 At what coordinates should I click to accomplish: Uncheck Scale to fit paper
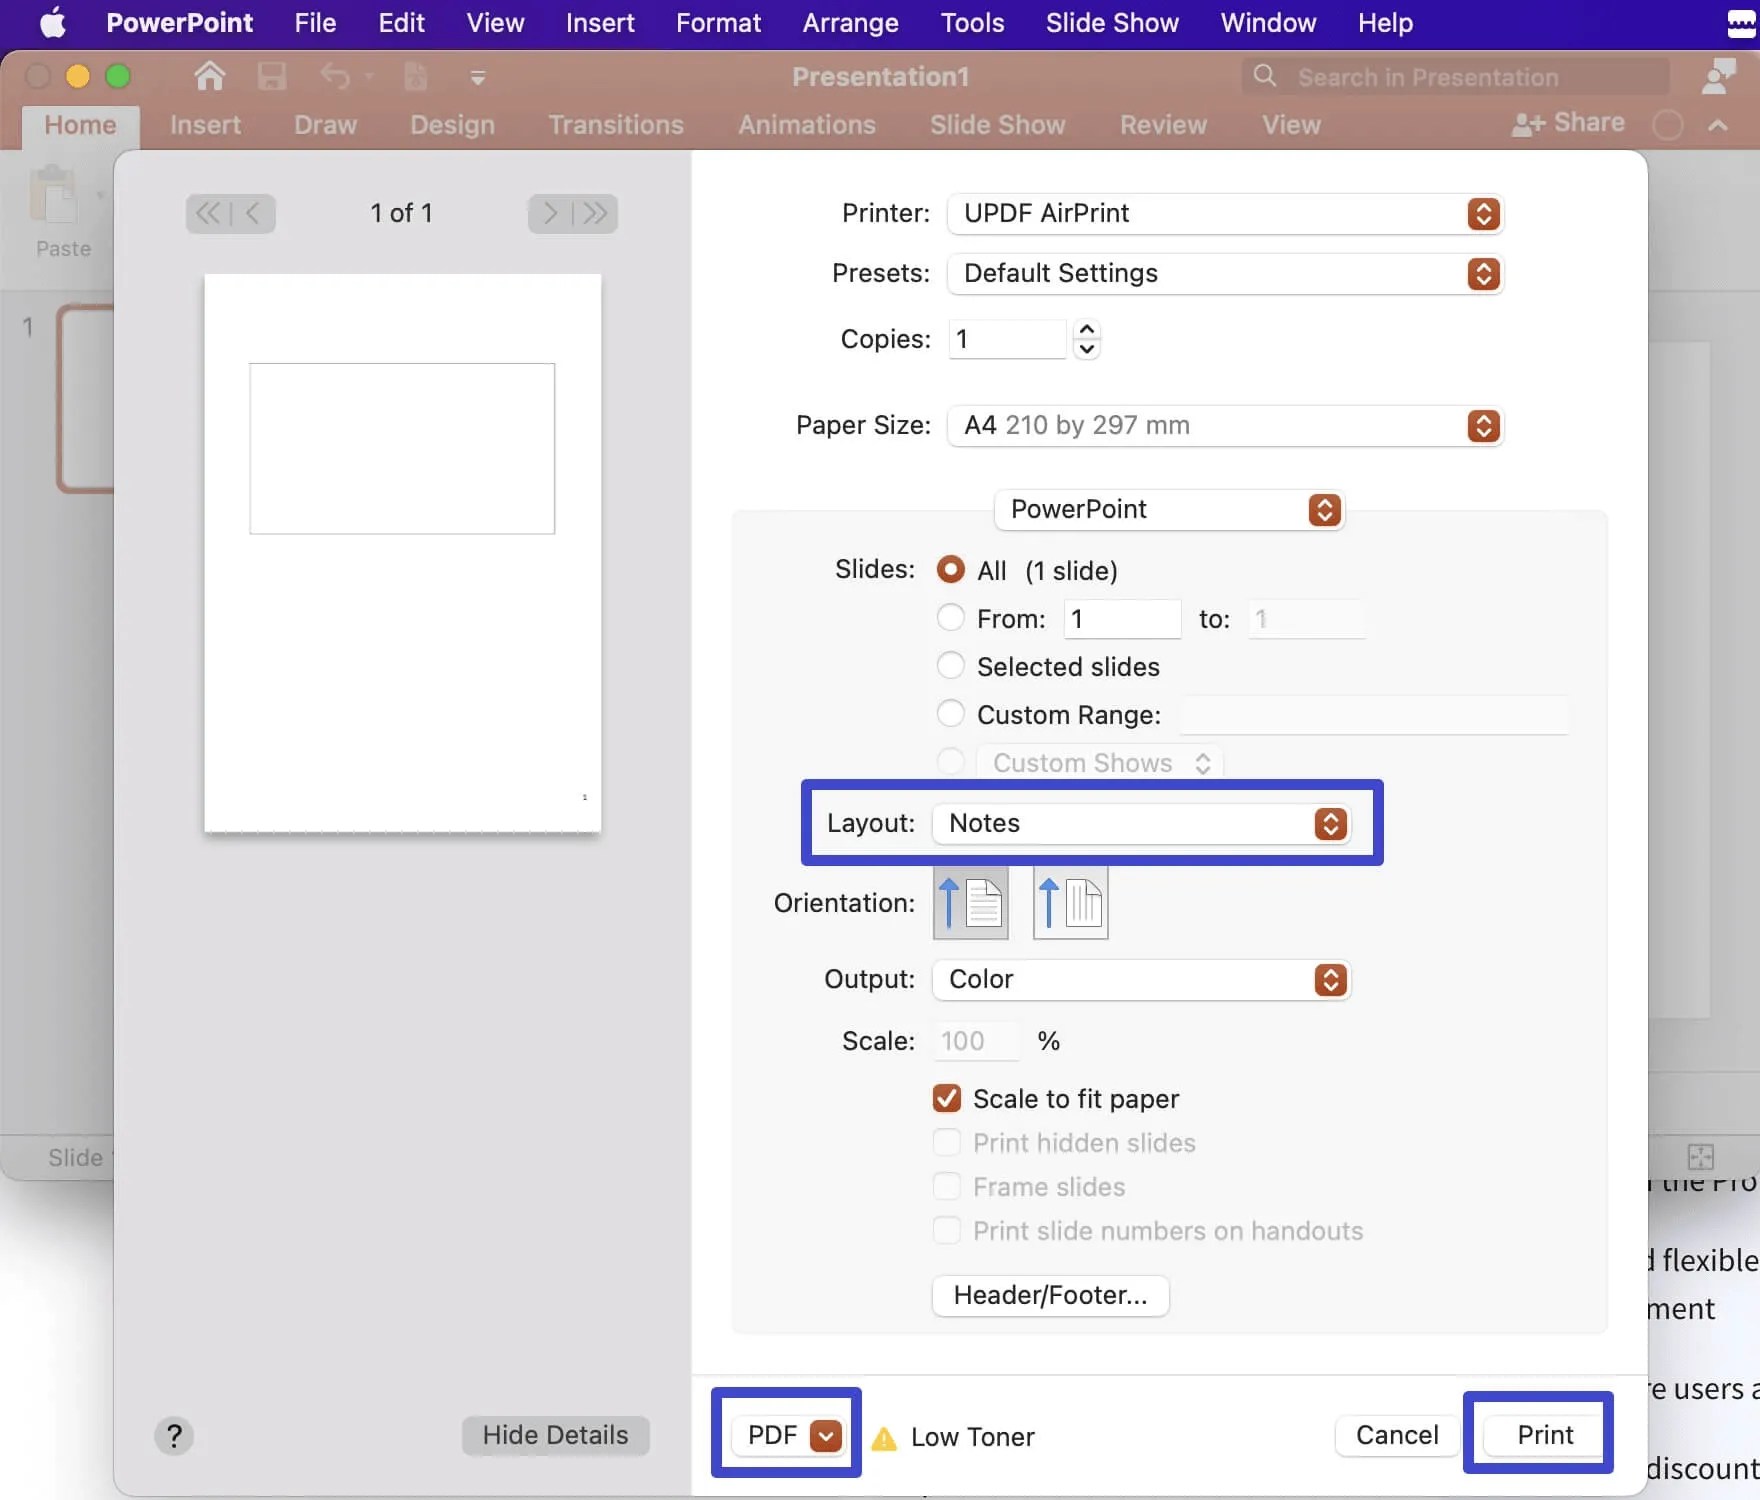coord(946,1098)
